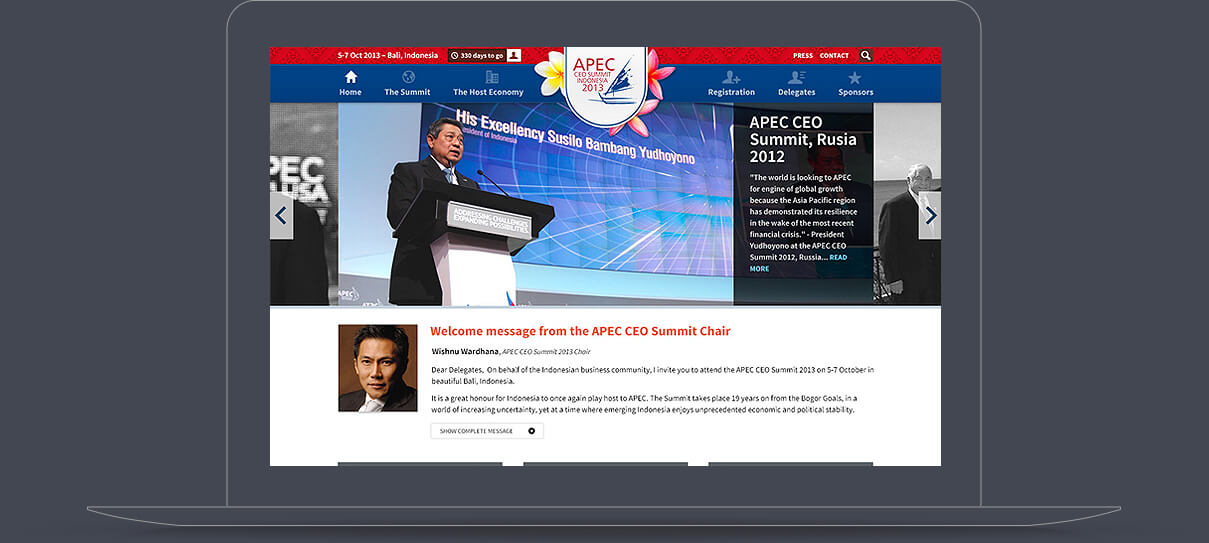This screenshot has width=1209, height=543.
Task: Open the Delegates menu item
Action: [797, 92]
